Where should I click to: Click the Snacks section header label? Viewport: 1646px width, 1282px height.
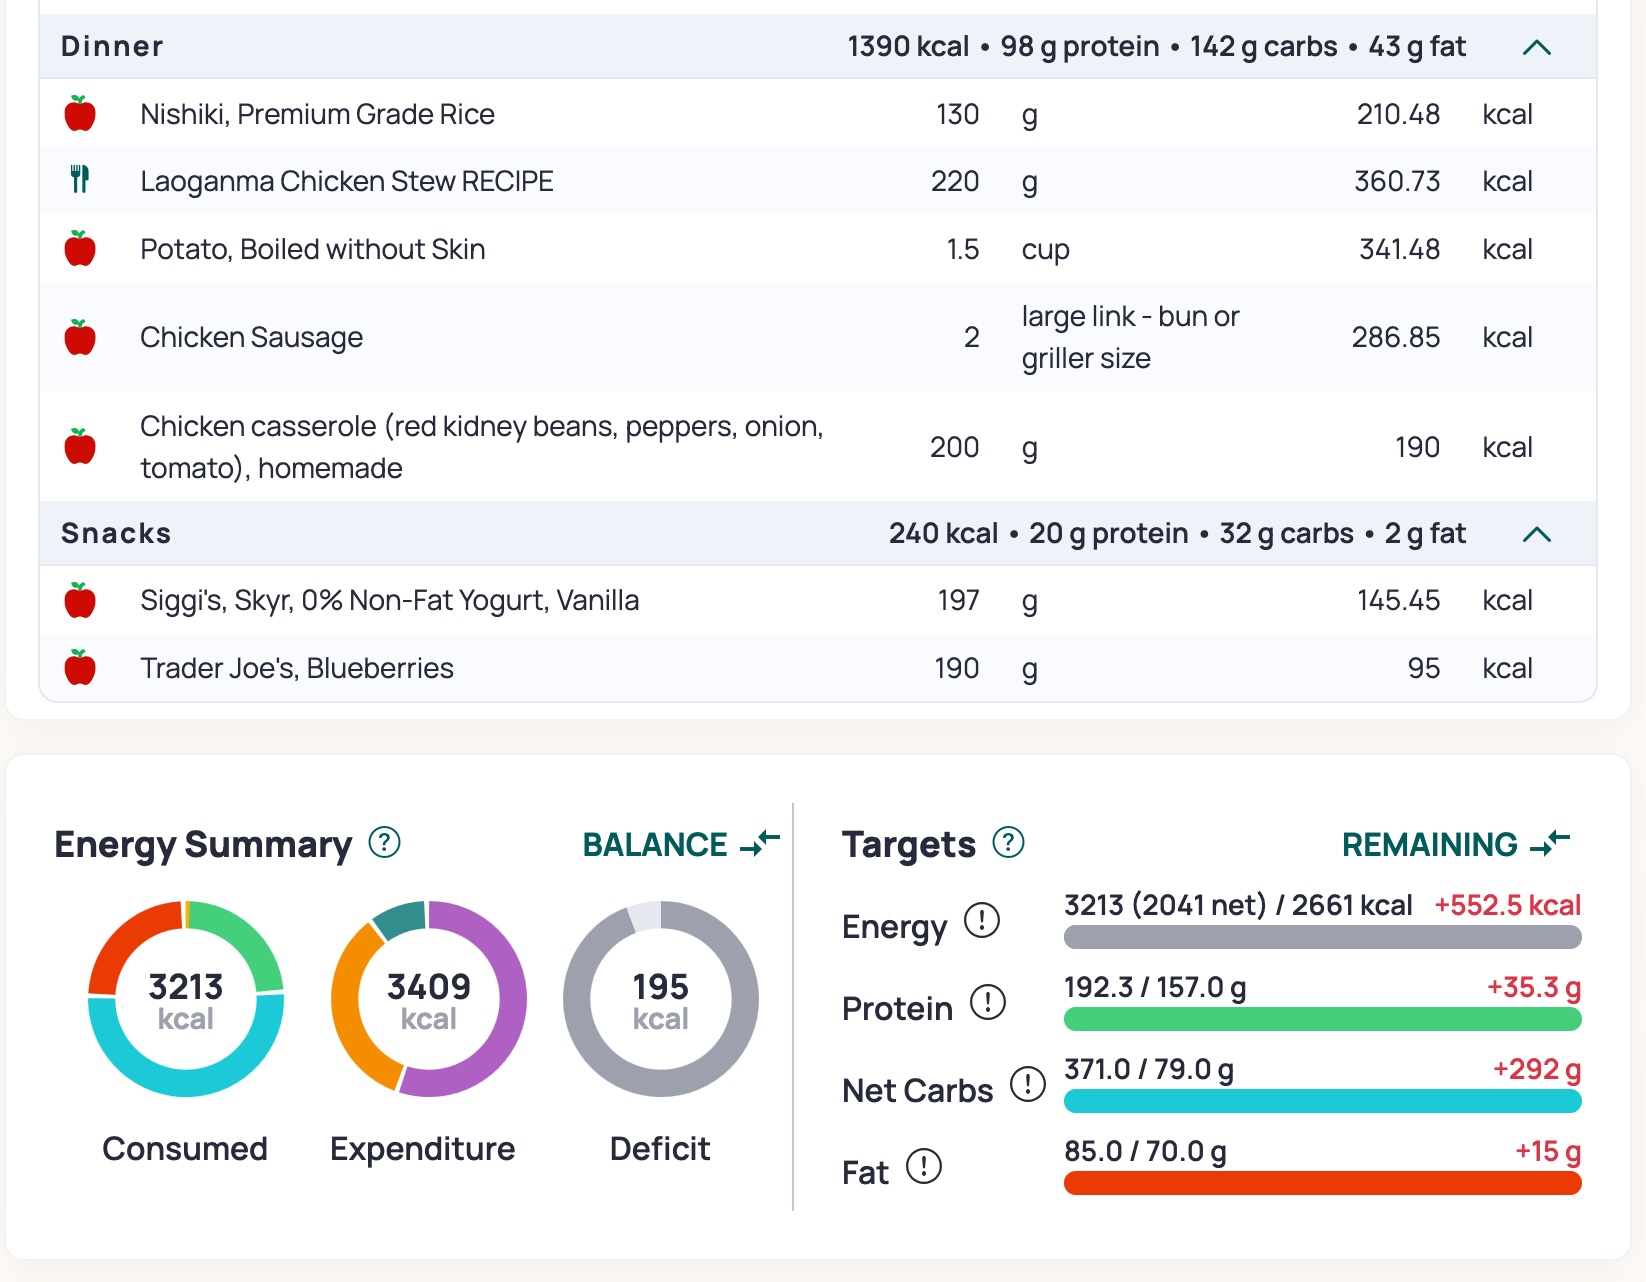pyautogui.click(x=116, y=533)
